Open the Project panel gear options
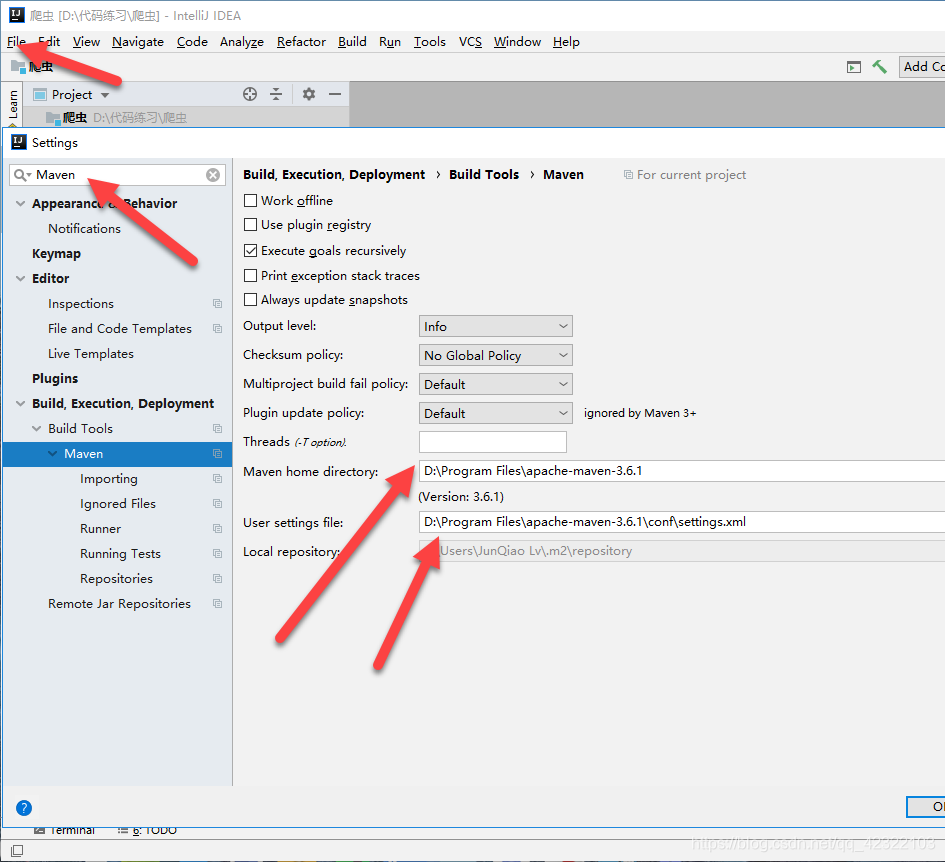Viewport: 945px width, 862px height. point(309,94)
